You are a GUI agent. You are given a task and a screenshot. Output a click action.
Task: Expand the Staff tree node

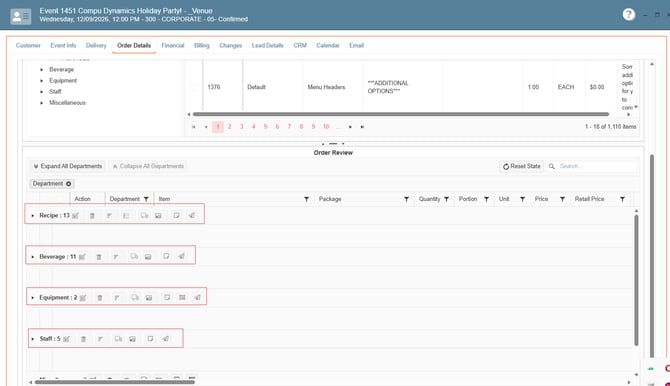click(41, 91)
